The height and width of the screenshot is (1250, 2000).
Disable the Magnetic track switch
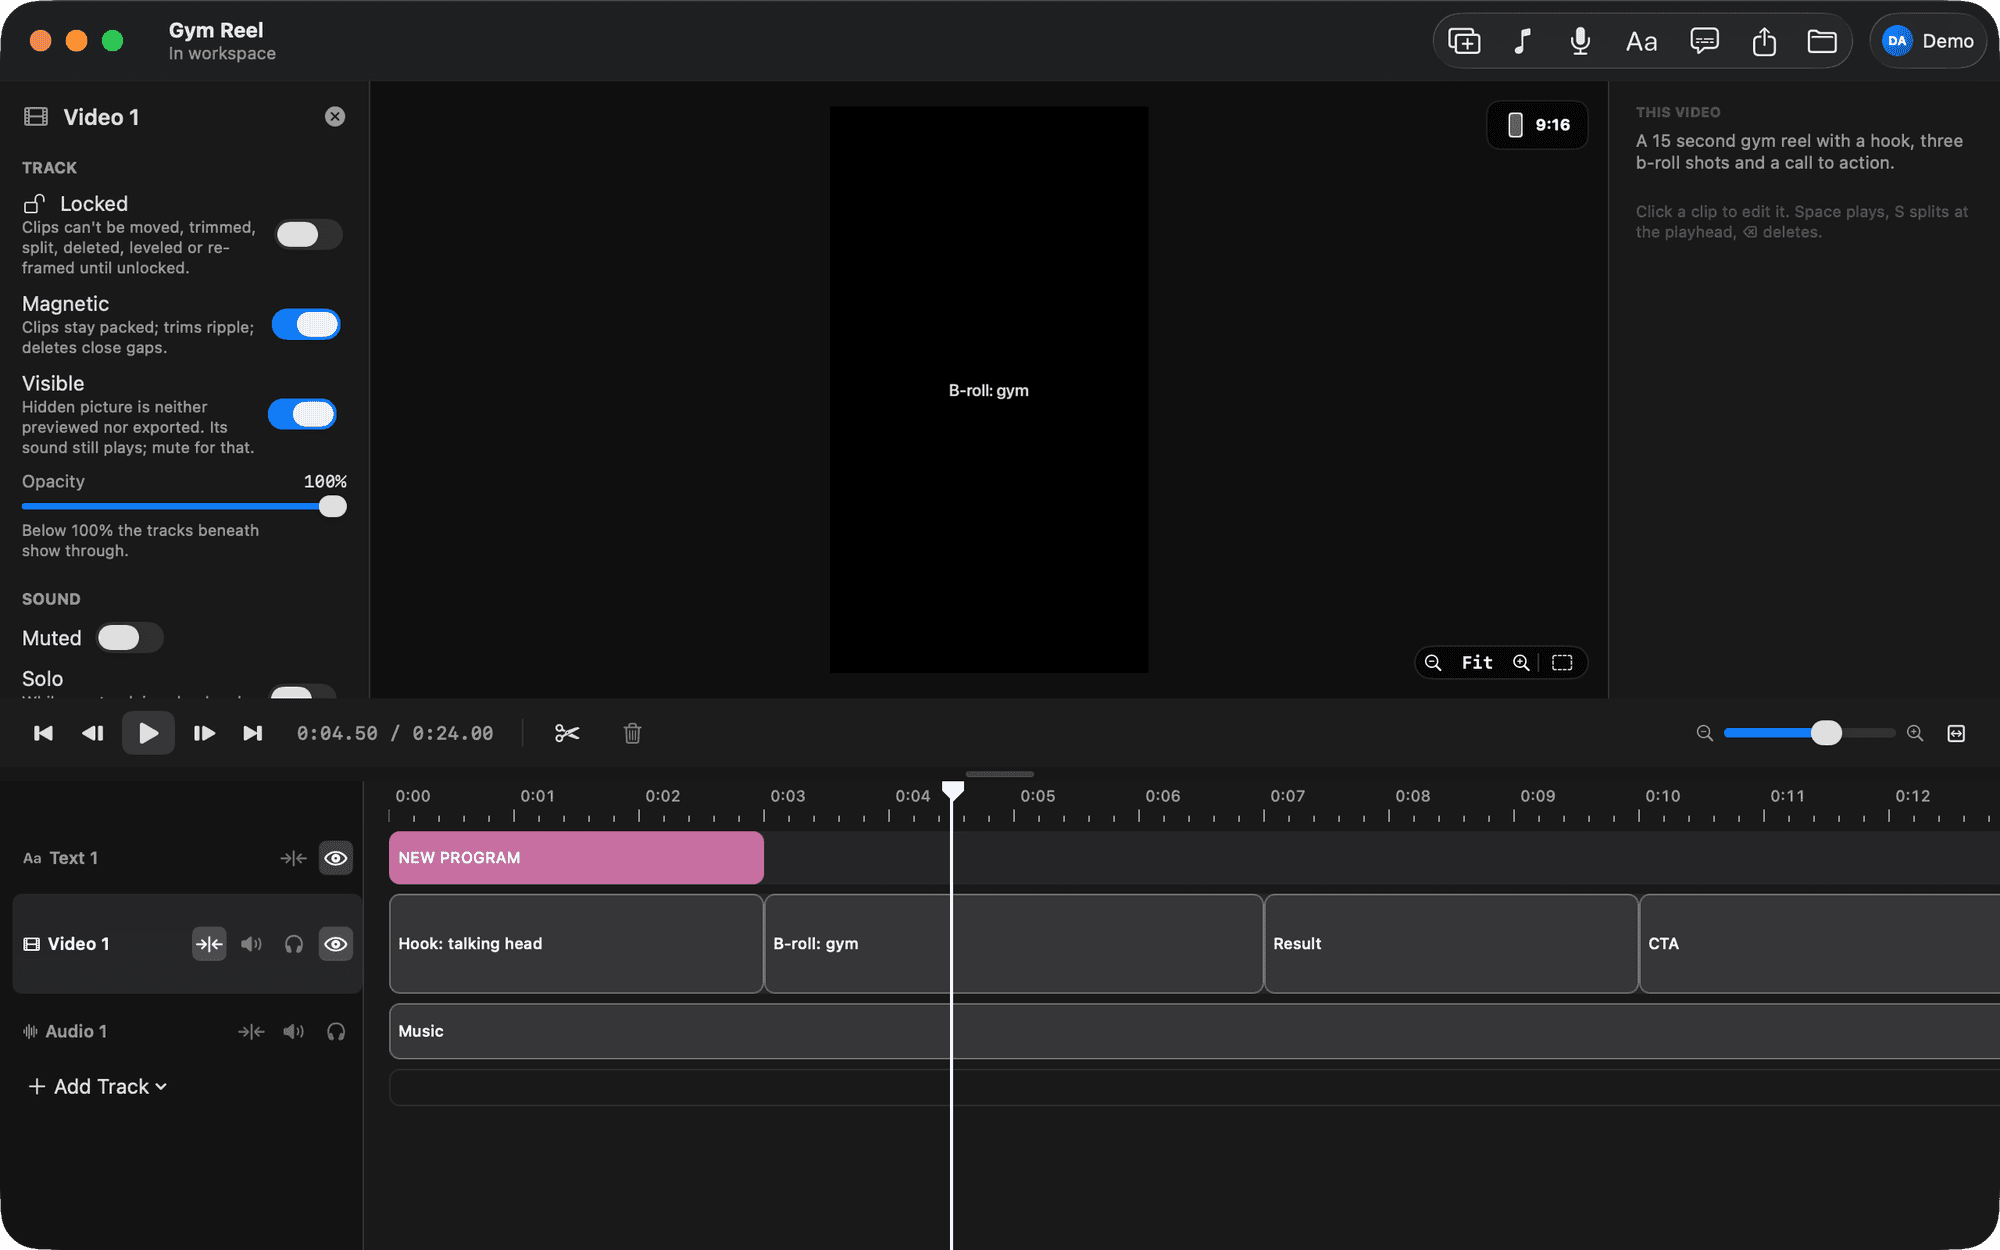[x=306, y=325]
